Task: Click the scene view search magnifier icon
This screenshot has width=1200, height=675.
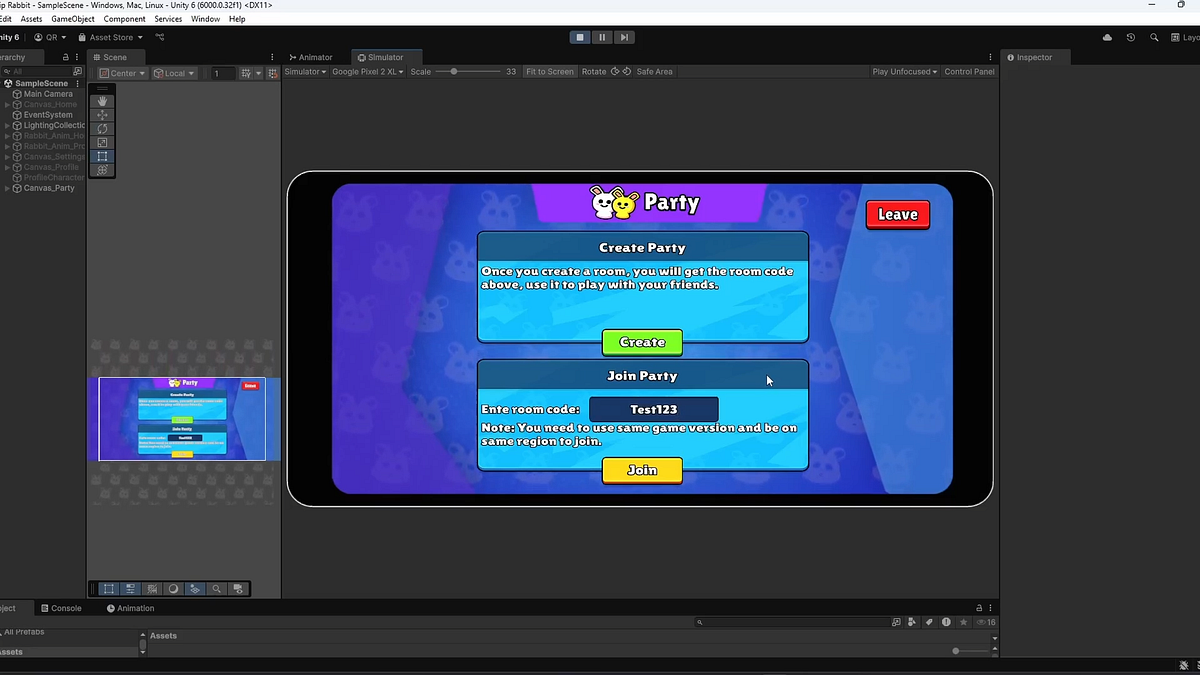Action: tap(216, 588)
